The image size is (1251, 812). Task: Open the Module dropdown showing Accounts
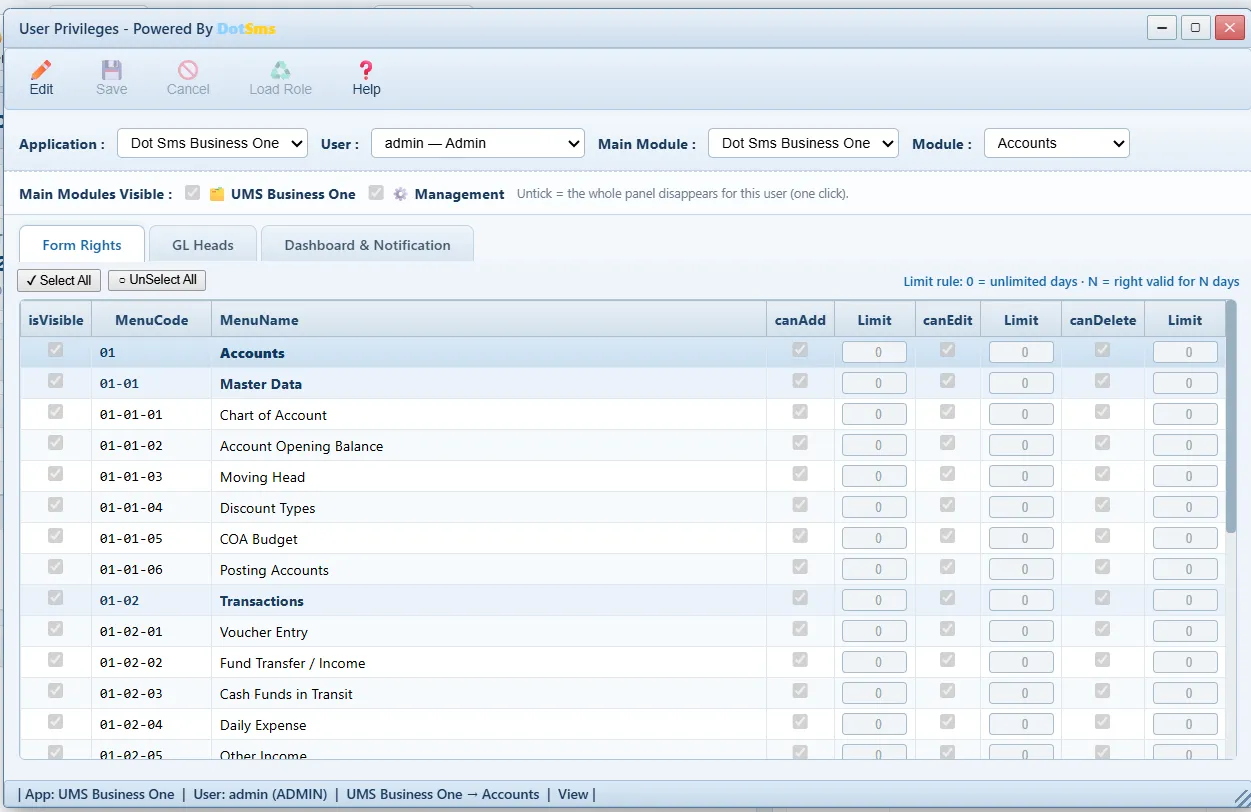tap(1057, 143)
